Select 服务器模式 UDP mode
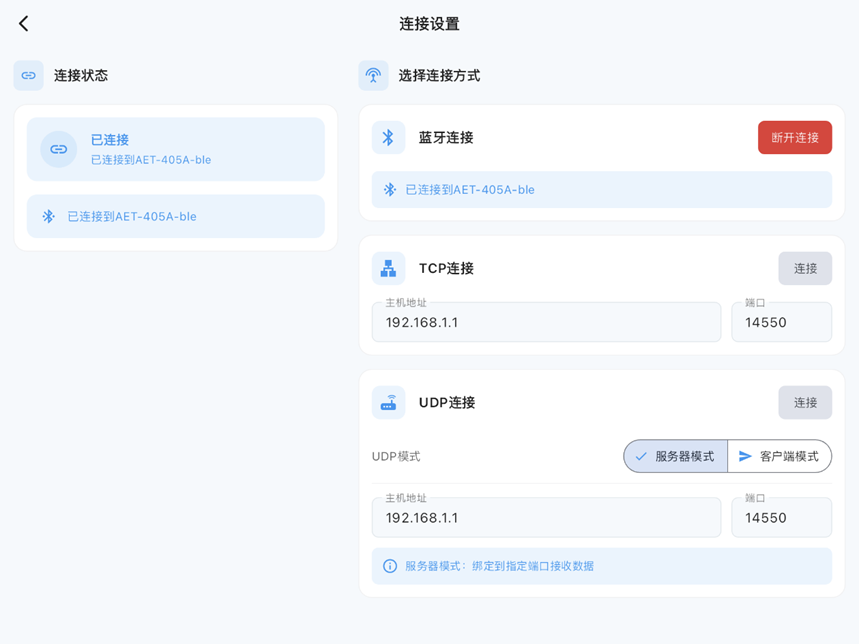This screenshot has width=859, height=644. tap(676, 456)
